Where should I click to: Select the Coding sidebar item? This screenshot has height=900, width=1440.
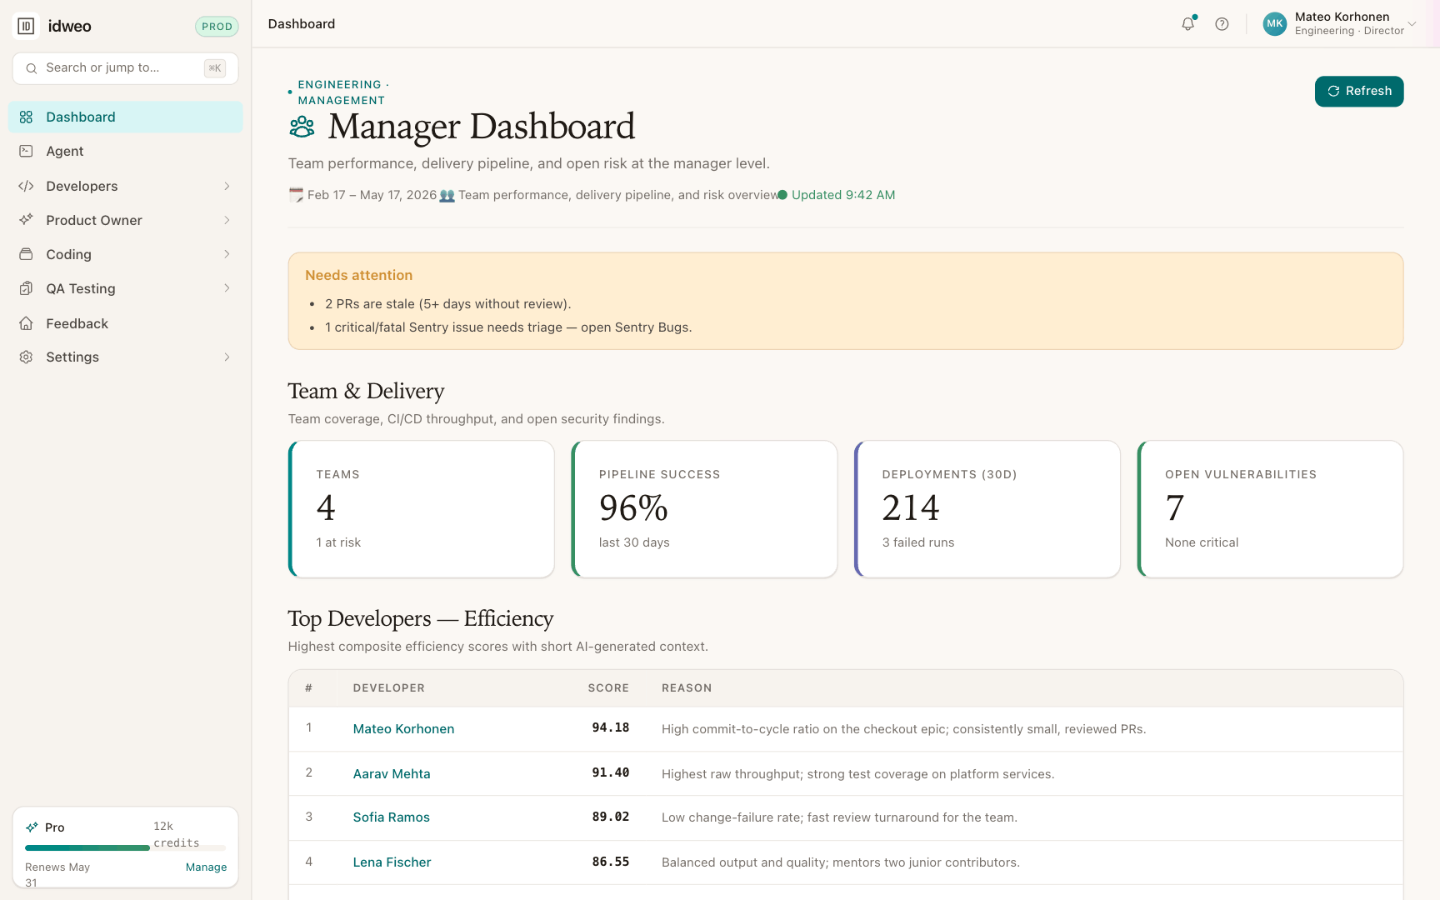125,254
